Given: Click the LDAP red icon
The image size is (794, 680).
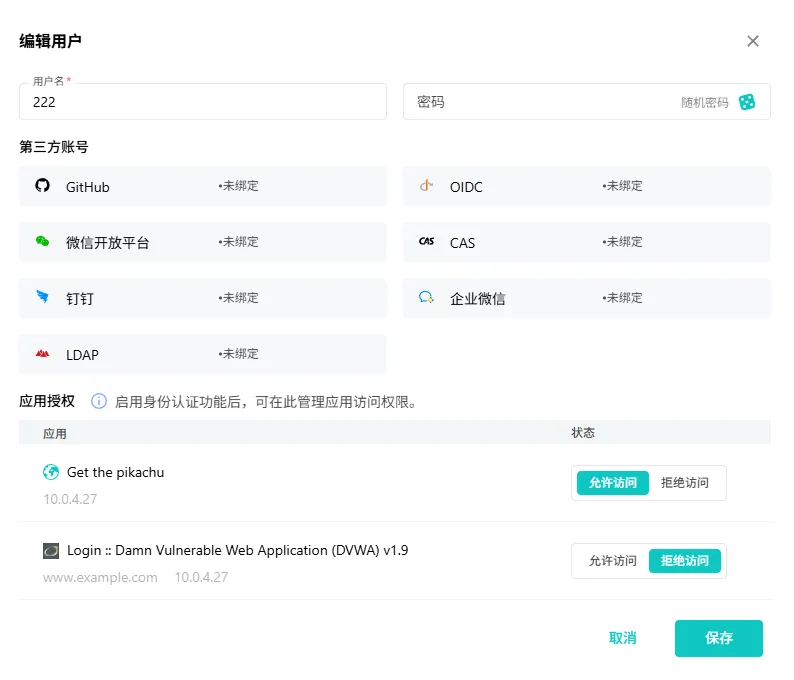Looking at the screenshot, I should pos(43,353).
